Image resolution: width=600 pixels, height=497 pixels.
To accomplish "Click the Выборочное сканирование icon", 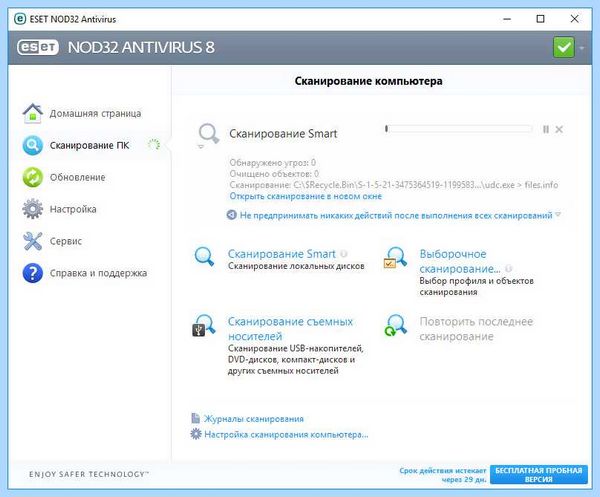I will tap(395, 257).
